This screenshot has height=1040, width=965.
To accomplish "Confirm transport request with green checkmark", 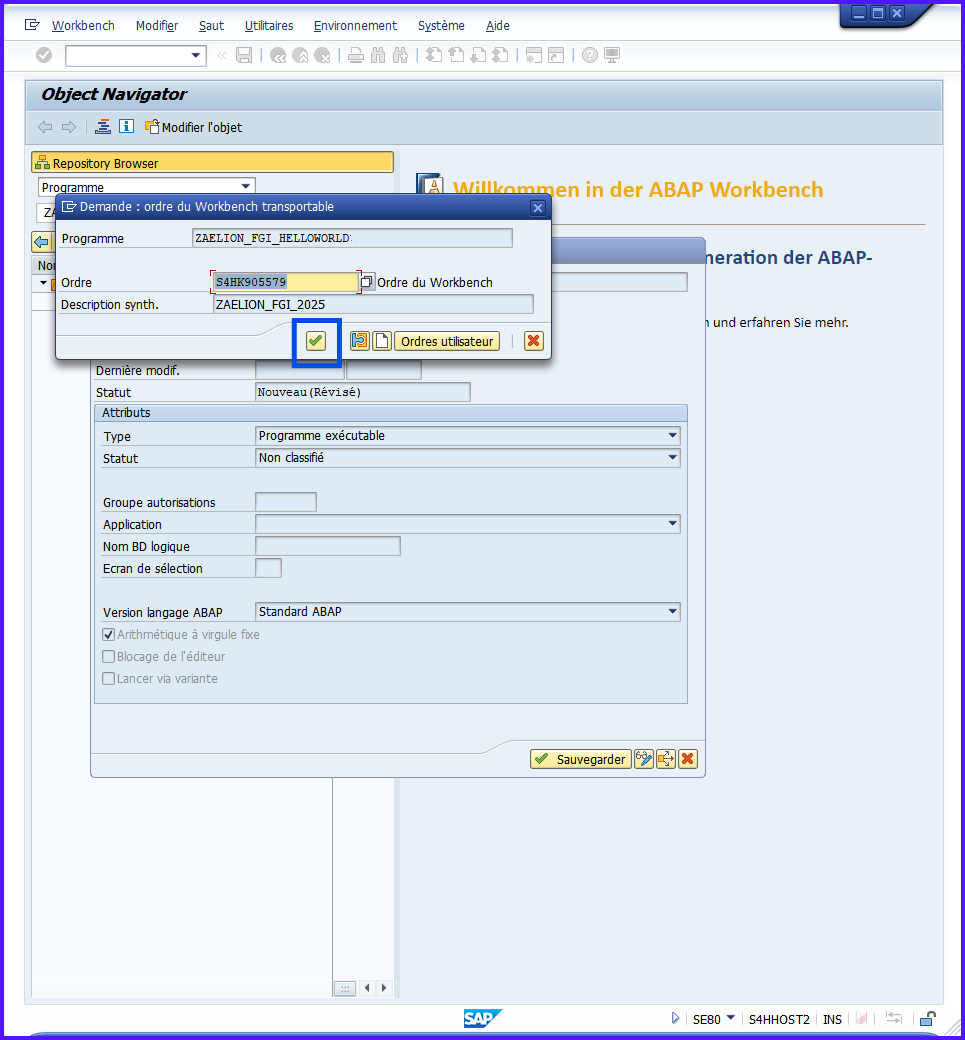I will 316,341.
